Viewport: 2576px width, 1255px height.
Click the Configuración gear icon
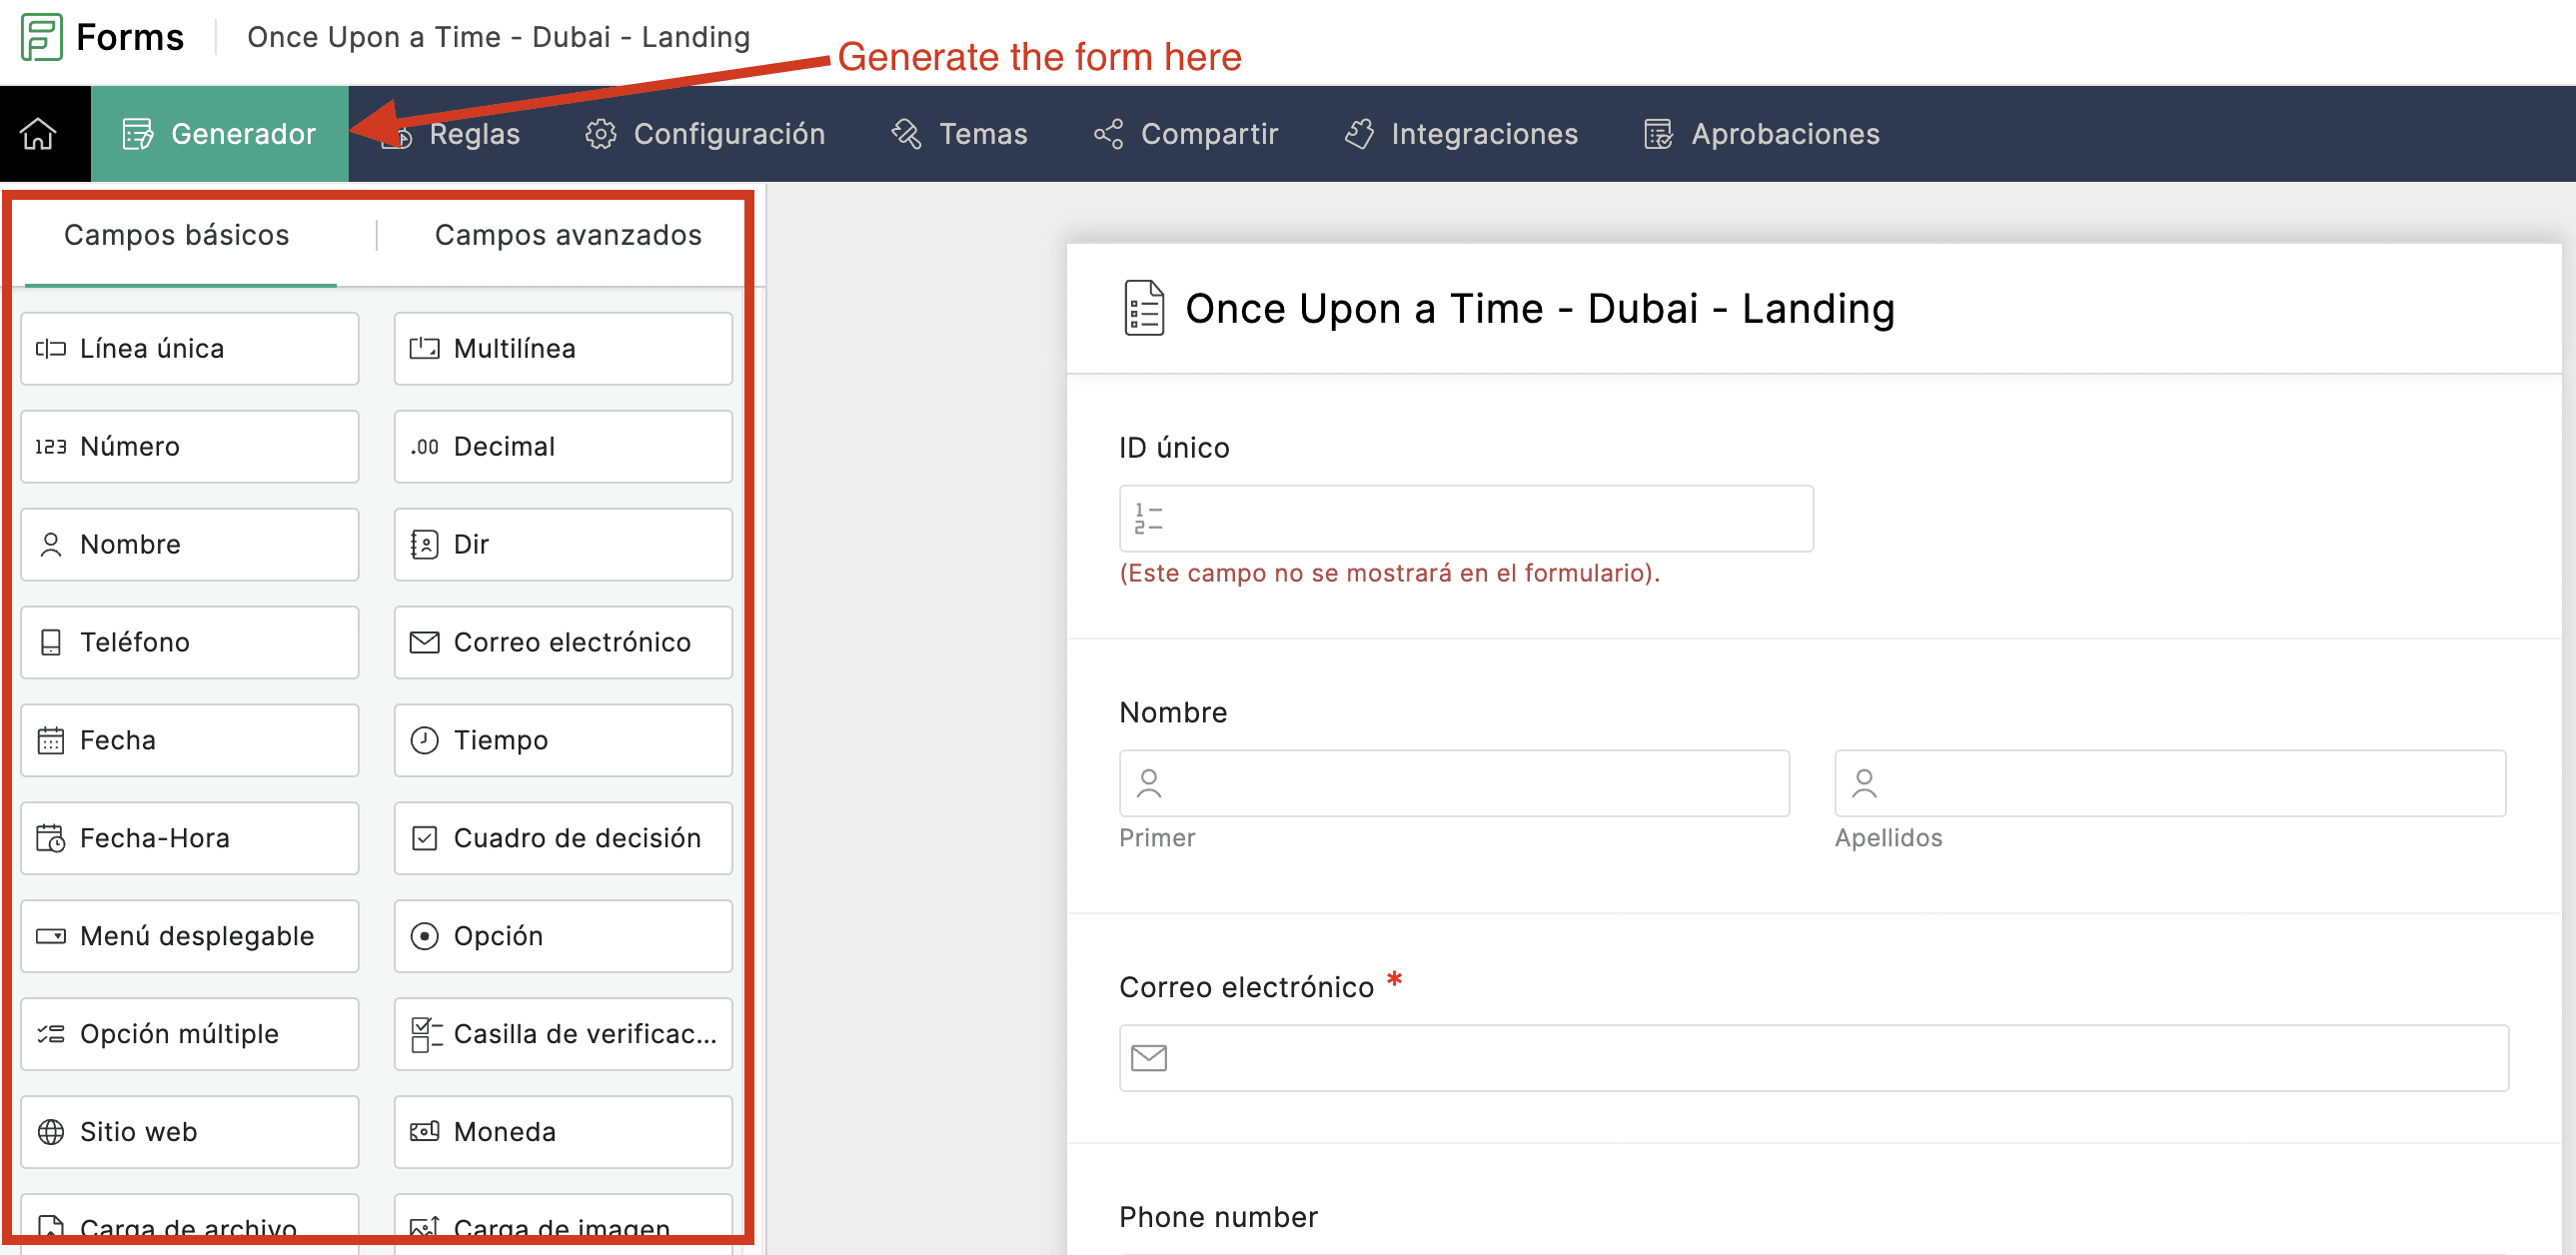click(601, 133)
